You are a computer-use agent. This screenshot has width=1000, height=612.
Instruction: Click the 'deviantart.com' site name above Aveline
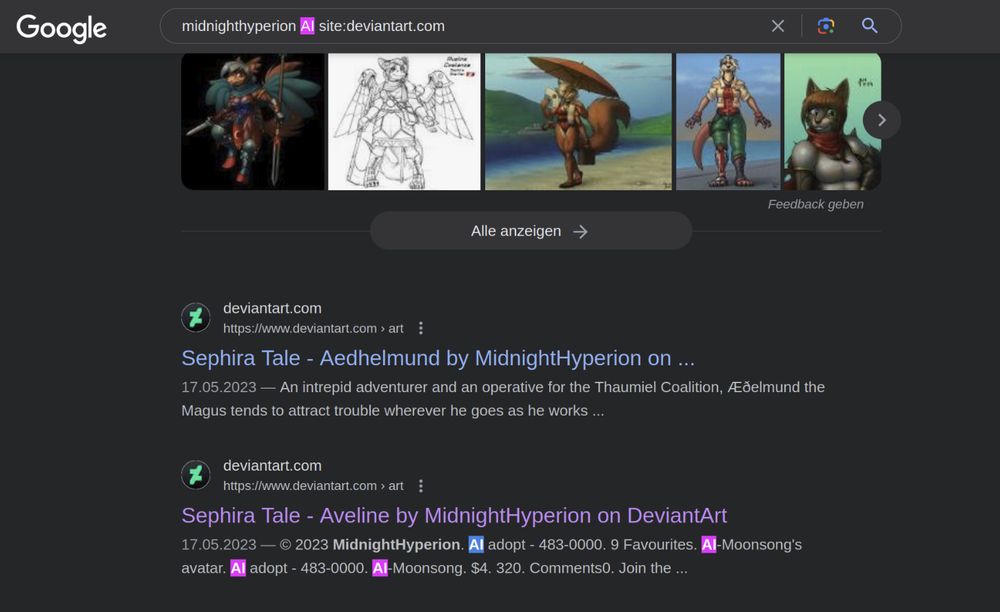(272, 466)
